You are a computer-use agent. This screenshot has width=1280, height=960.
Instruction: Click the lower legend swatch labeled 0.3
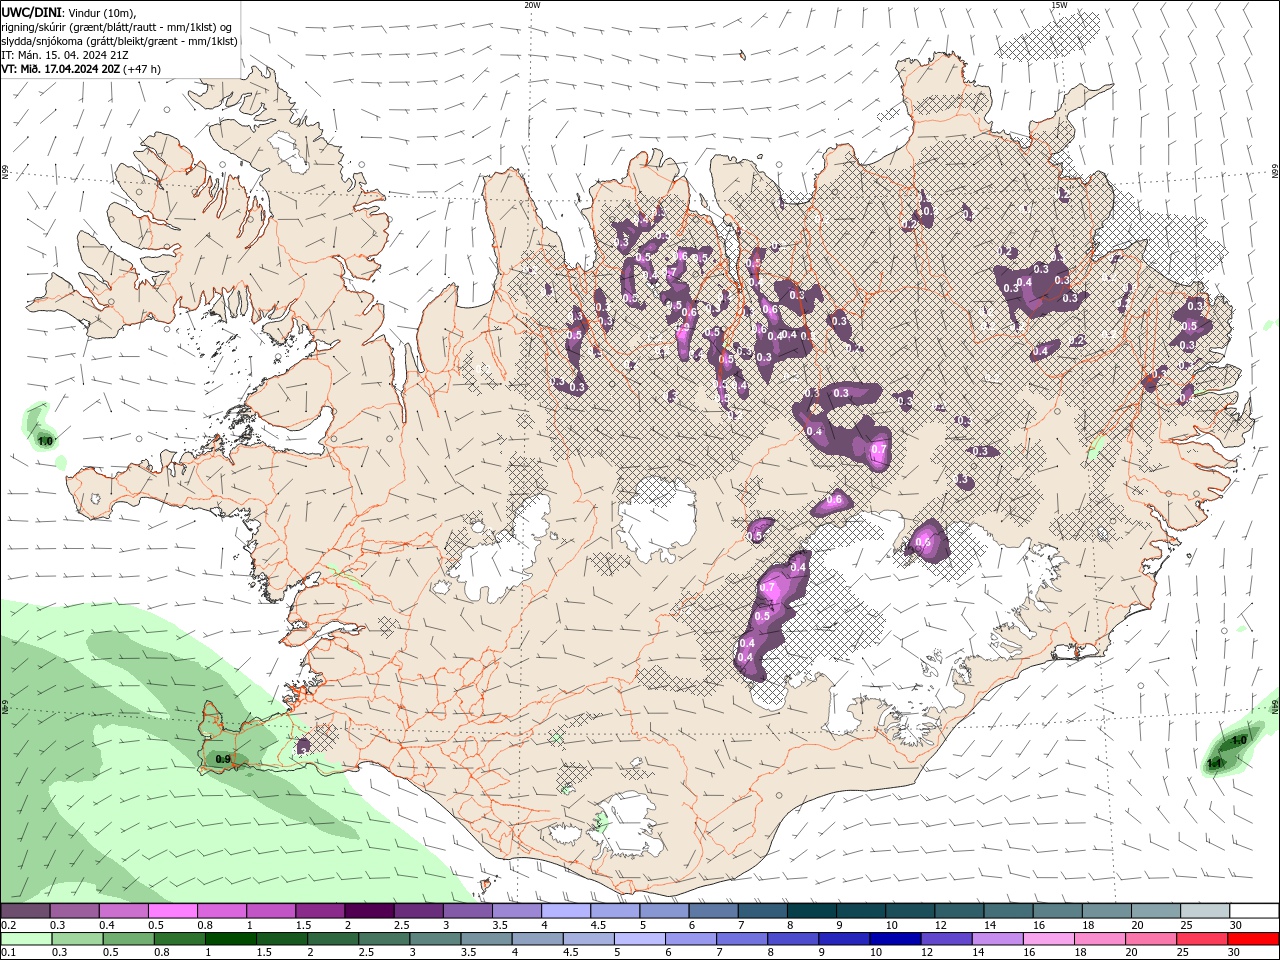coord(77,939)
